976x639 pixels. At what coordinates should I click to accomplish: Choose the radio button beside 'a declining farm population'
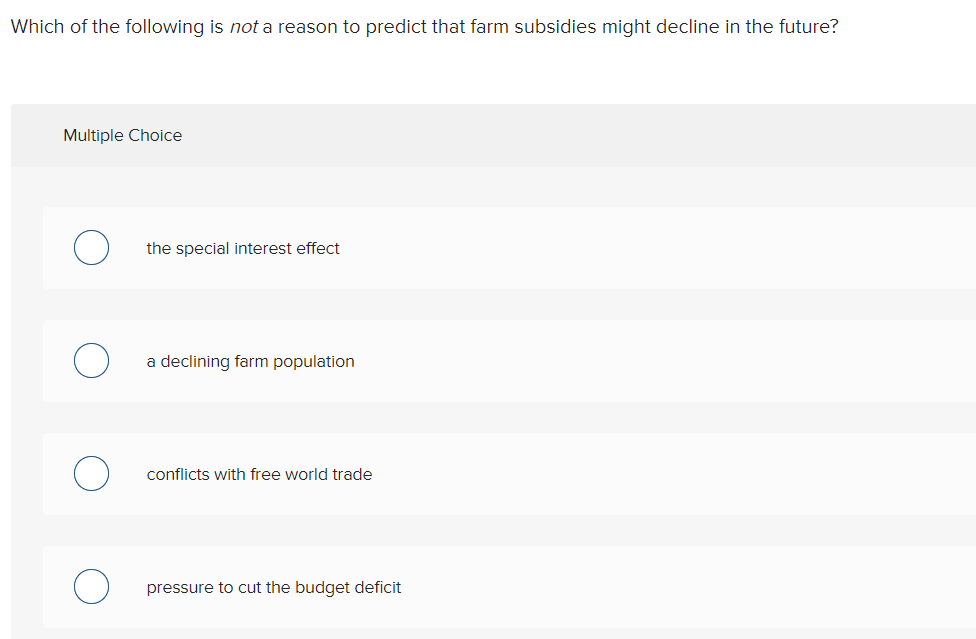click(x=91, y=360)
